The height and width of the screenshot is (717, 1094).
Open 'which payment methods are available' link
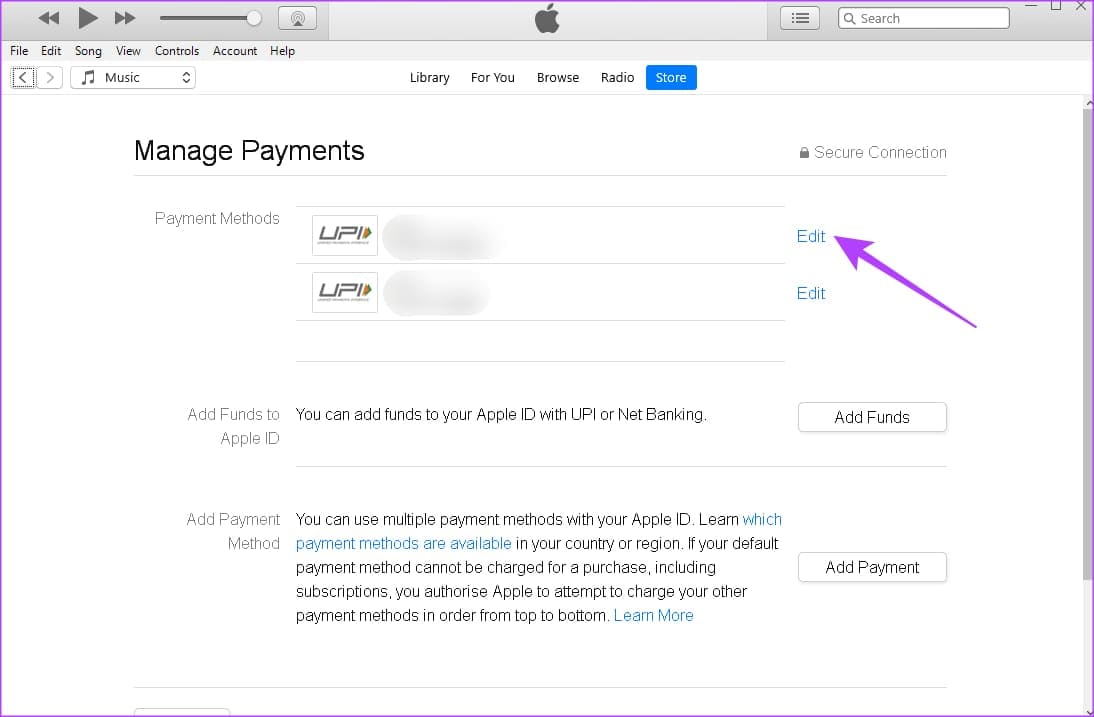(x=403, y=543)
